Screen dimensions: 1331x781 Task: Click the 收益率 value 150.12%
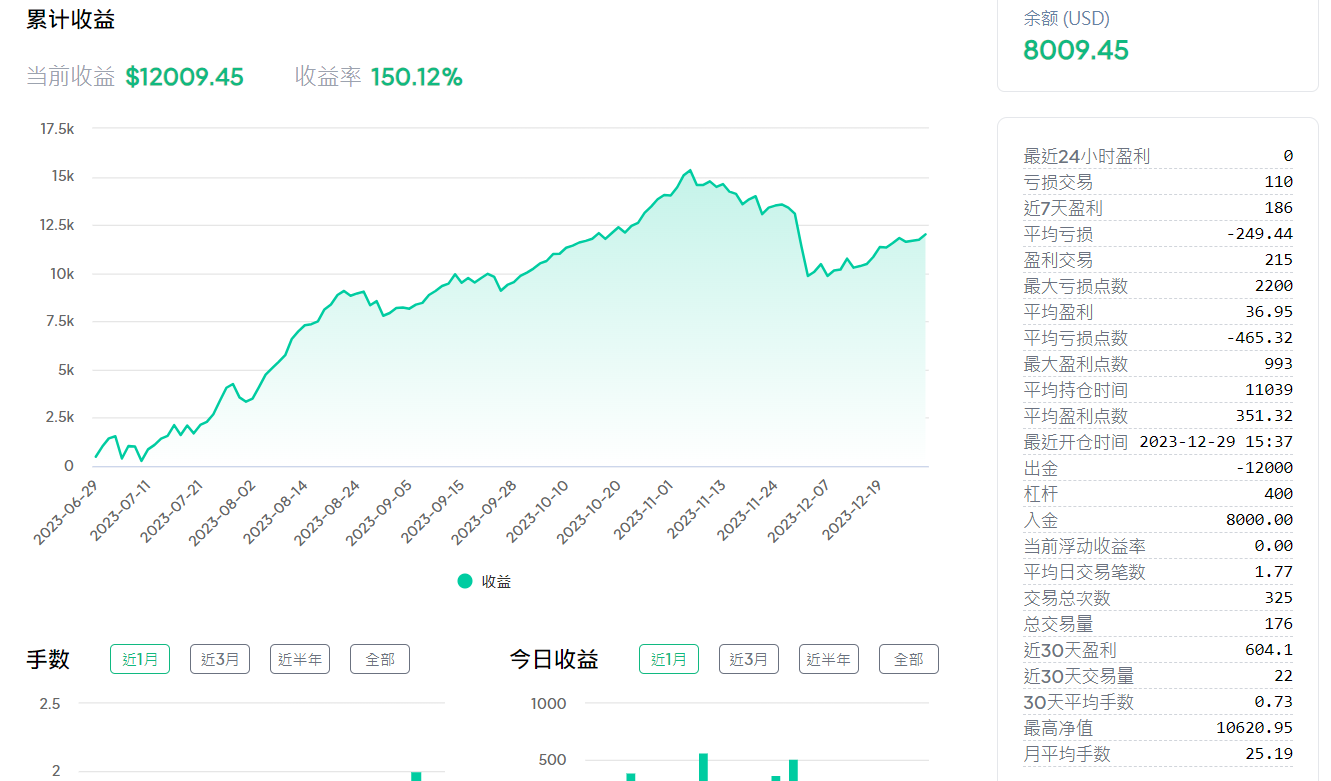click(417, 77)
